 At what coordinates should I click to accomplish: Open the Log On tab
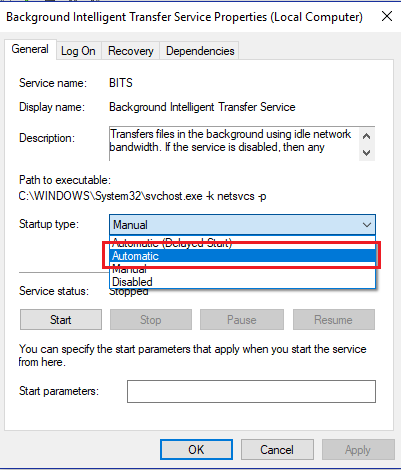pyautogui.click(x=78, y=51)
